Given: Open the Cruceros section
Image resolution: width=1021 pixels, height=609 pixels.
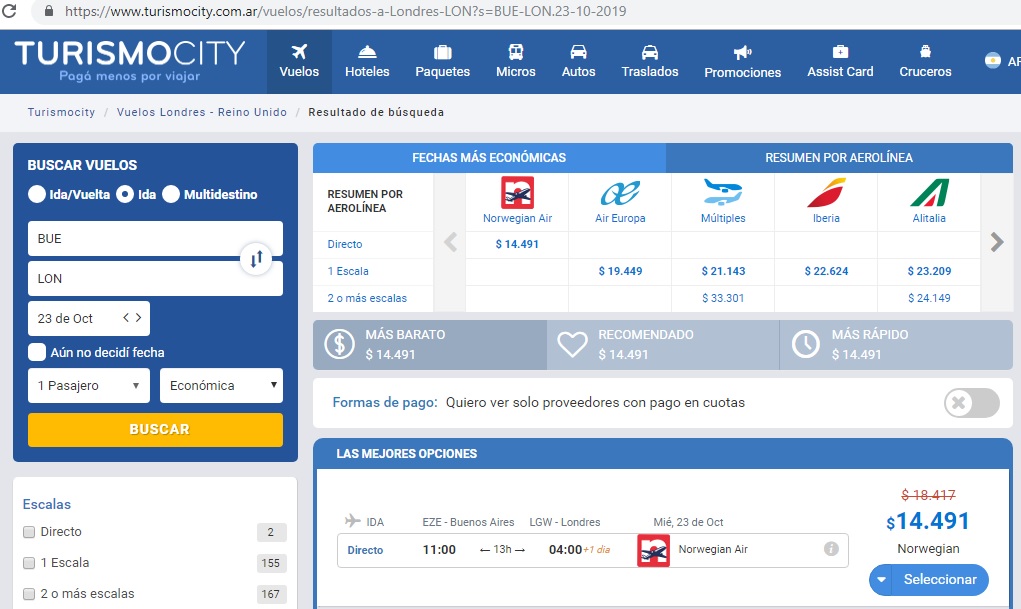Looking at the screenshot, I should tap(925, 61).
